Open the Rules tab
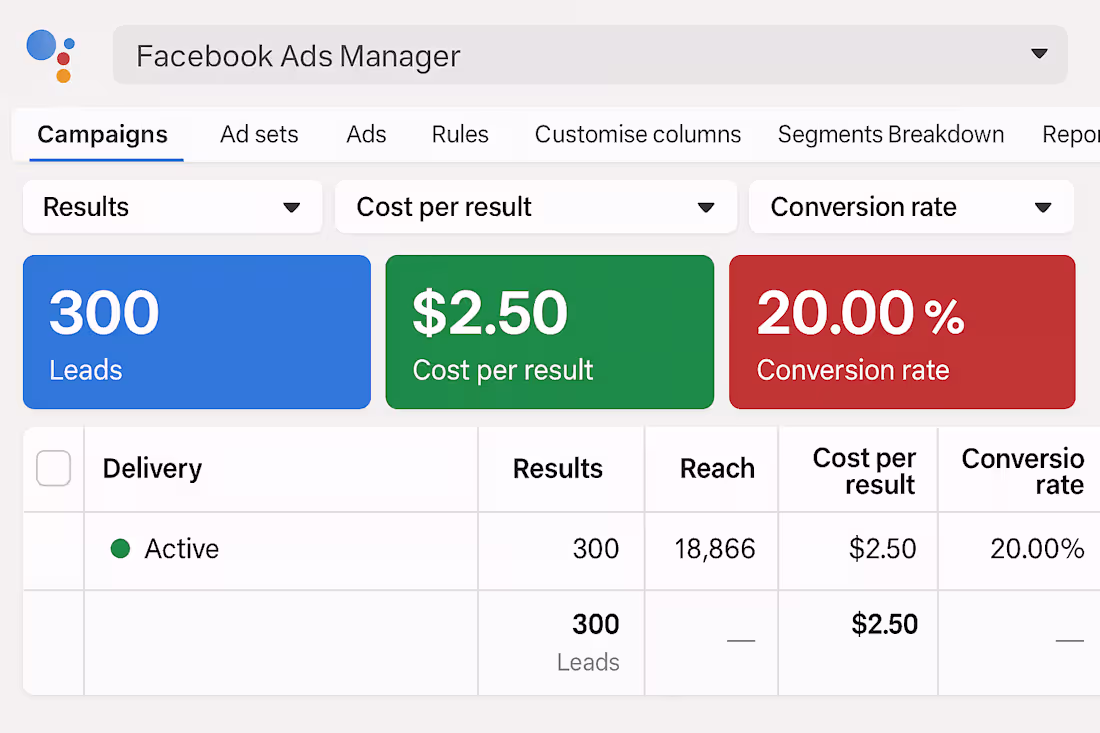The width and height of the screenshot is (1100, 733). click(459, 134)
